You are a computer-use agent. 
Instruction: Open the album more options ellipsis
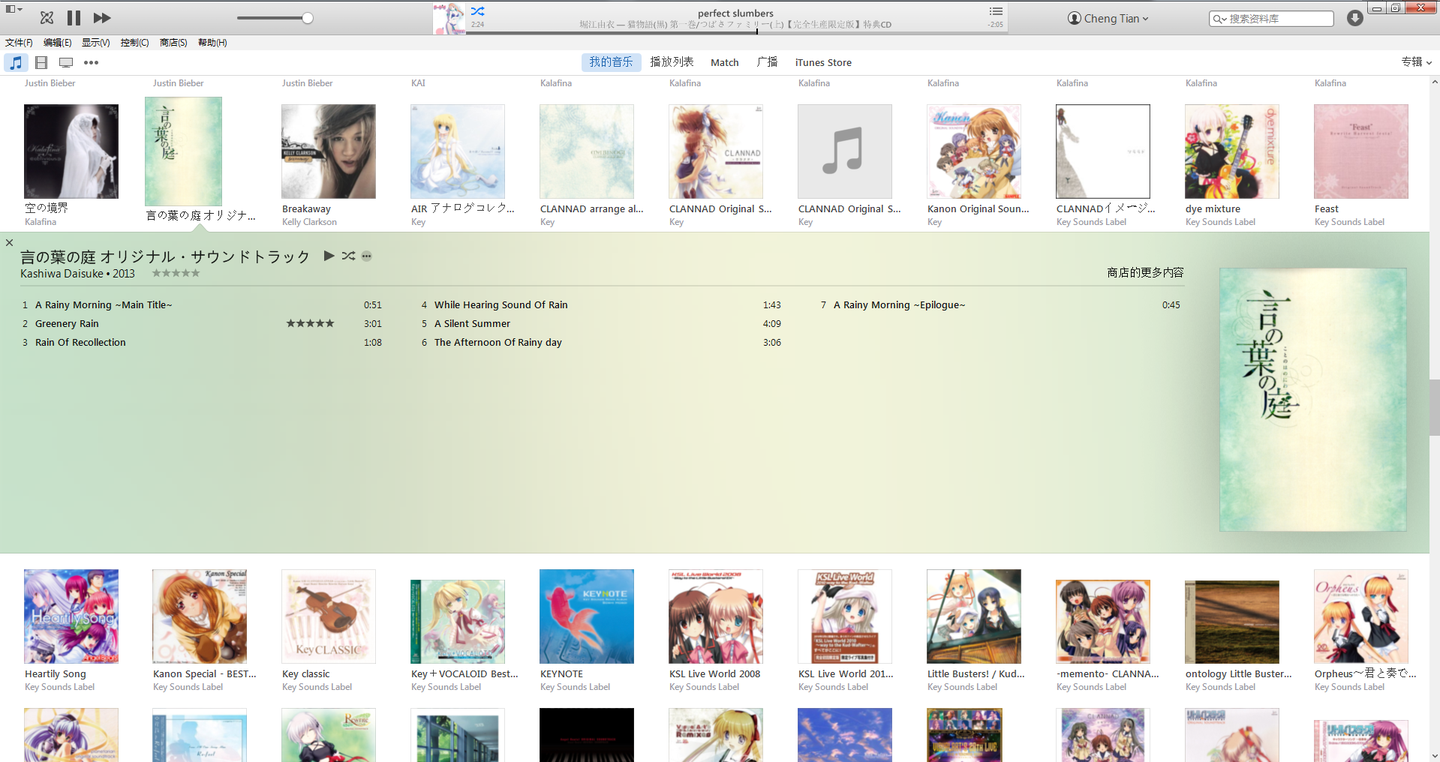tap(367, 256)
